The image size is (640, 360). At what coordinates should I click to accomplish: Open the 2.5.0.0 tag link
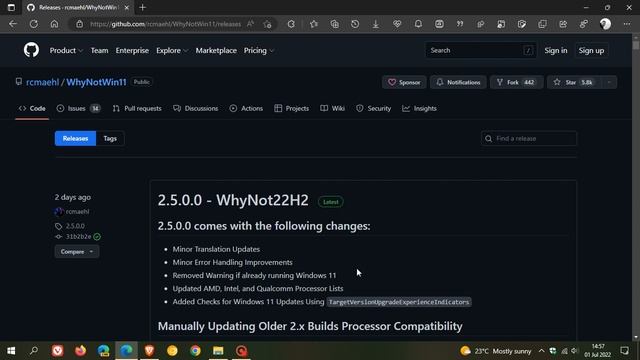pos(75,226)
